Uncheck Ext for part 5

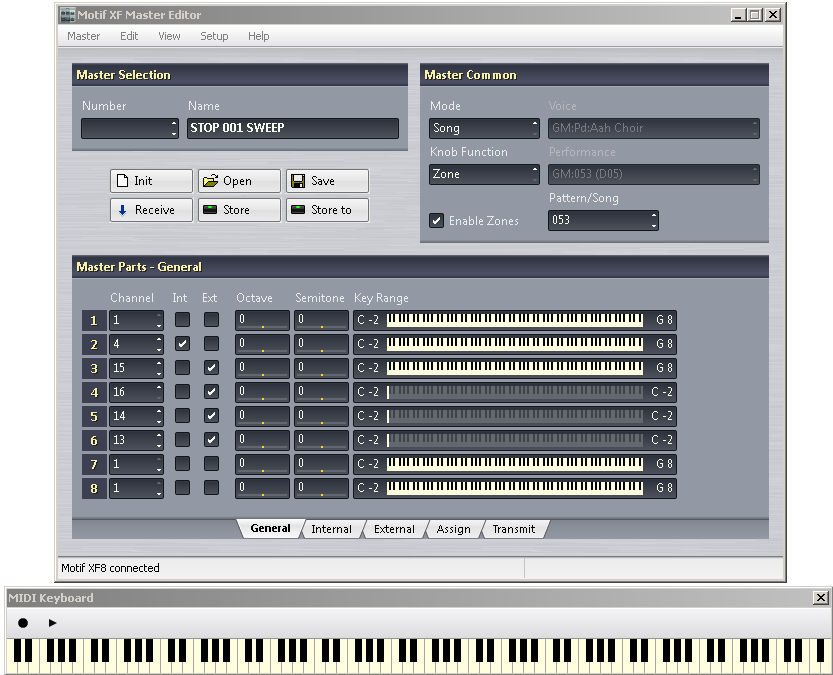211,416
